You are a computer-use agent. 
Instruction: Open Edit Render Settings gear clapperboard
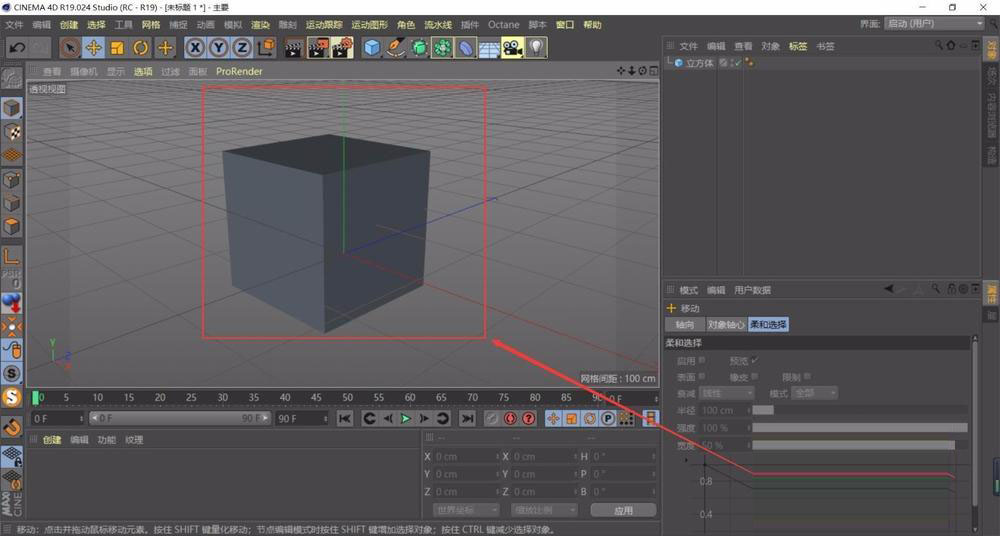[x=342, y=47]
